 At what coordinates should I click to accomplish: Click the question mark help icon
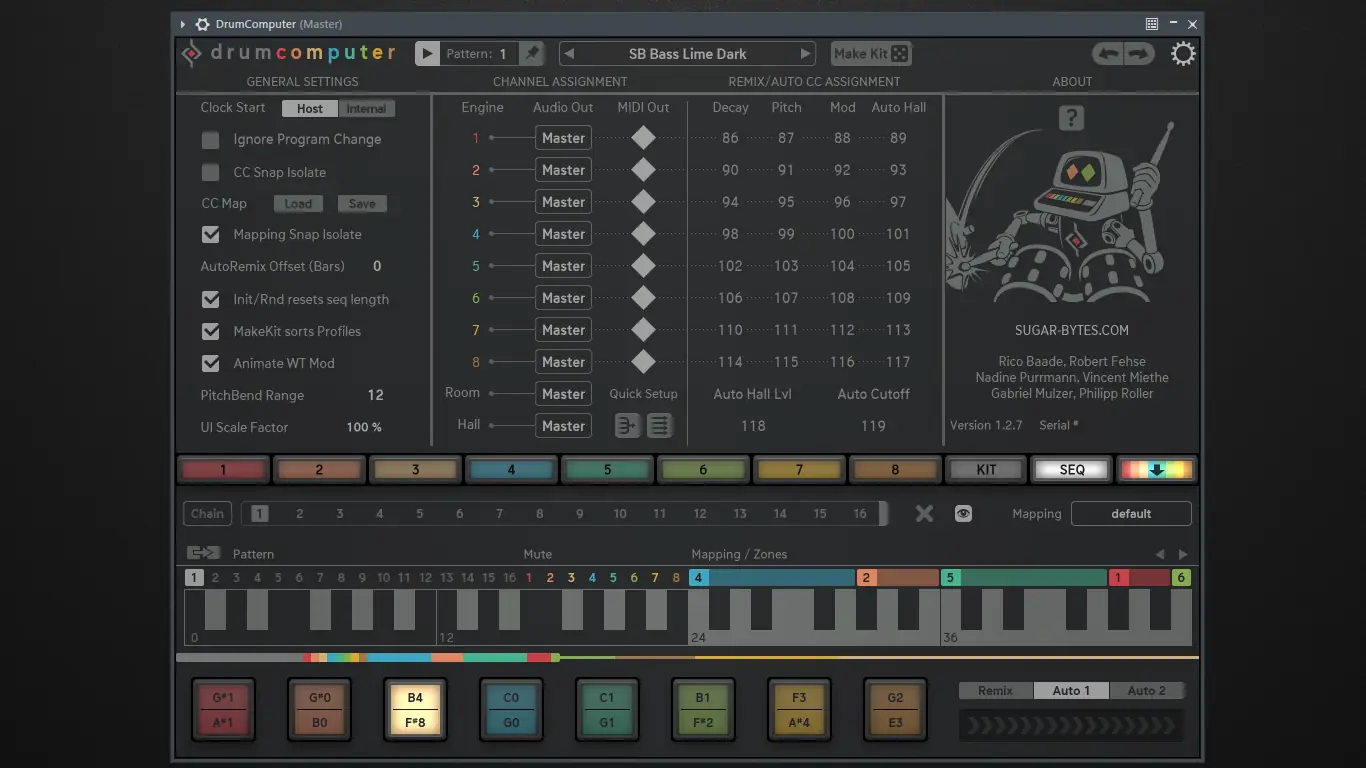click(x=1071, y=118)
